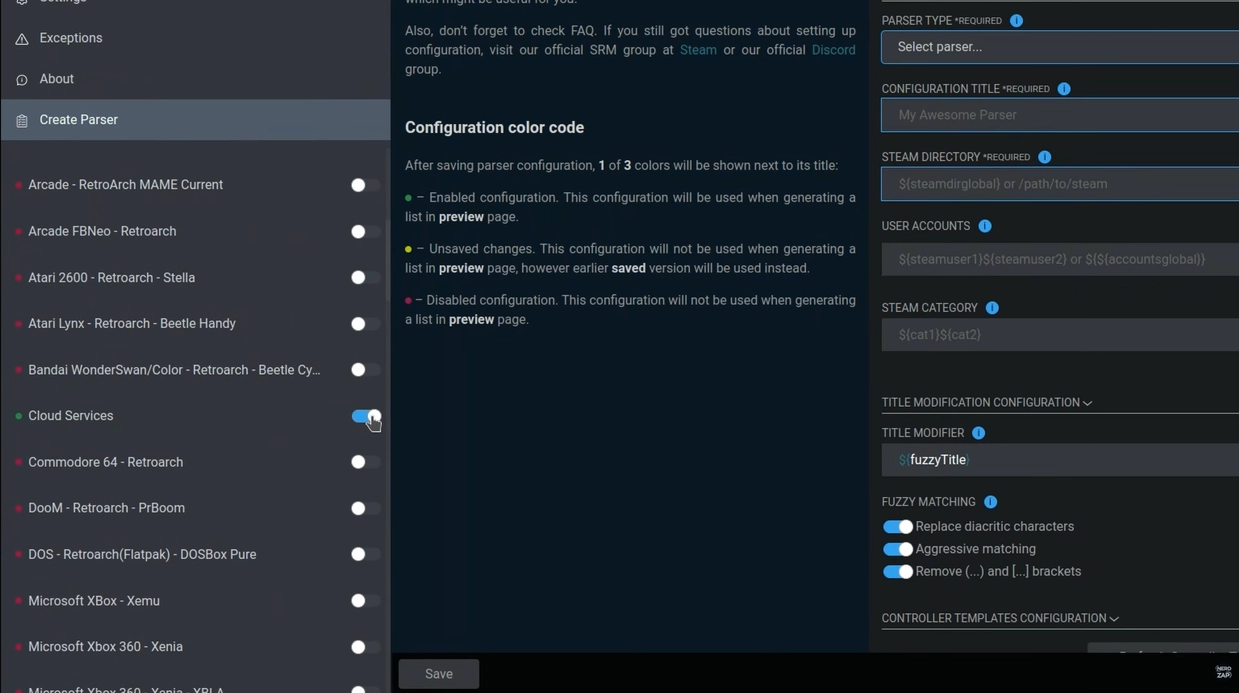The height and width of the screenshot is (693, 1239).
Task: Select Create Parser in the sidebar
Action: (x=79, y=120)
